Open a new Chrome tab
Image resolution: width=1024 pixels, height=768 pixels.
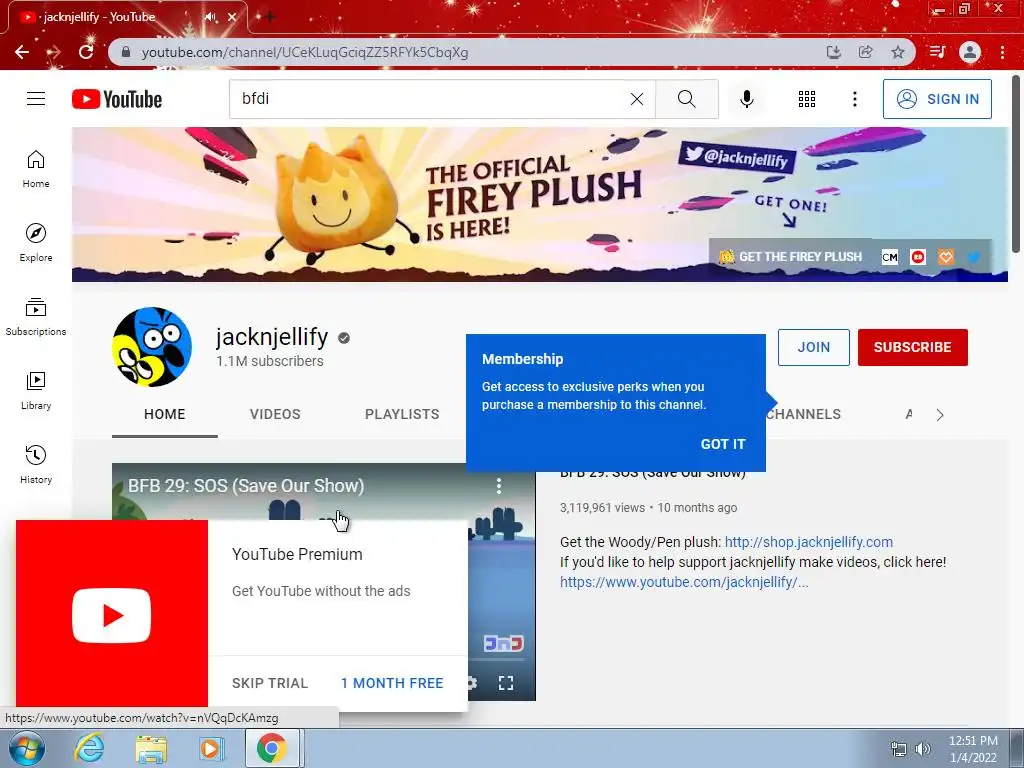point(269,17)
